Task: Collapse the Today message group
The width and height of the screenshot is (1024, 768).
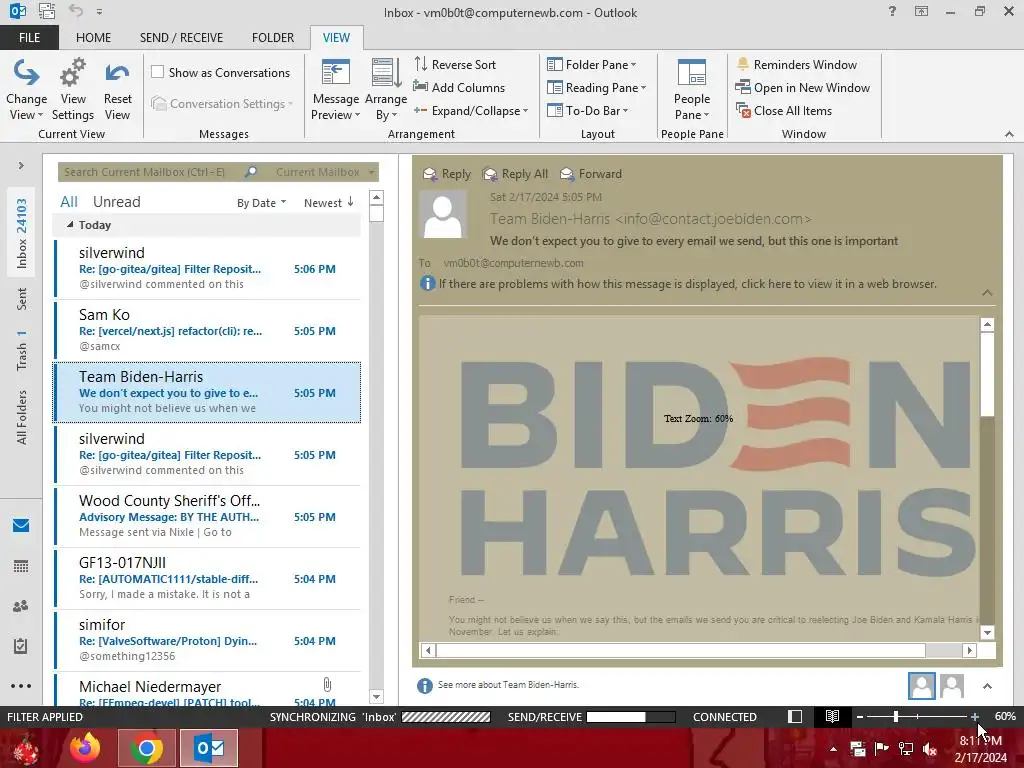Action: (x=70, y=225)
